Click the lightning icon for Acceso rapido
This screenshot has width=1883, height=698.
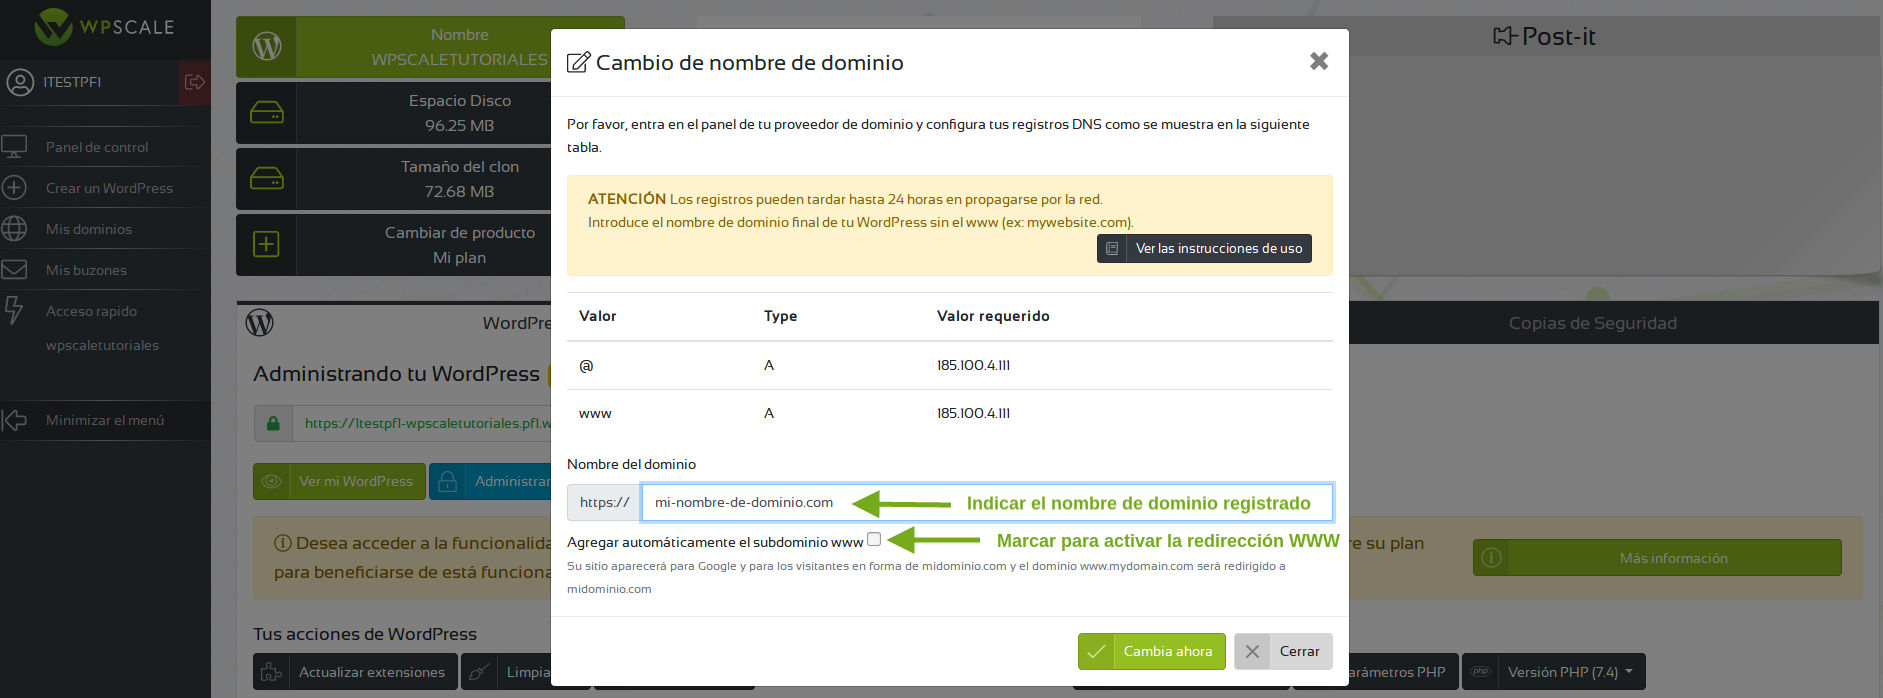[14, 311]
